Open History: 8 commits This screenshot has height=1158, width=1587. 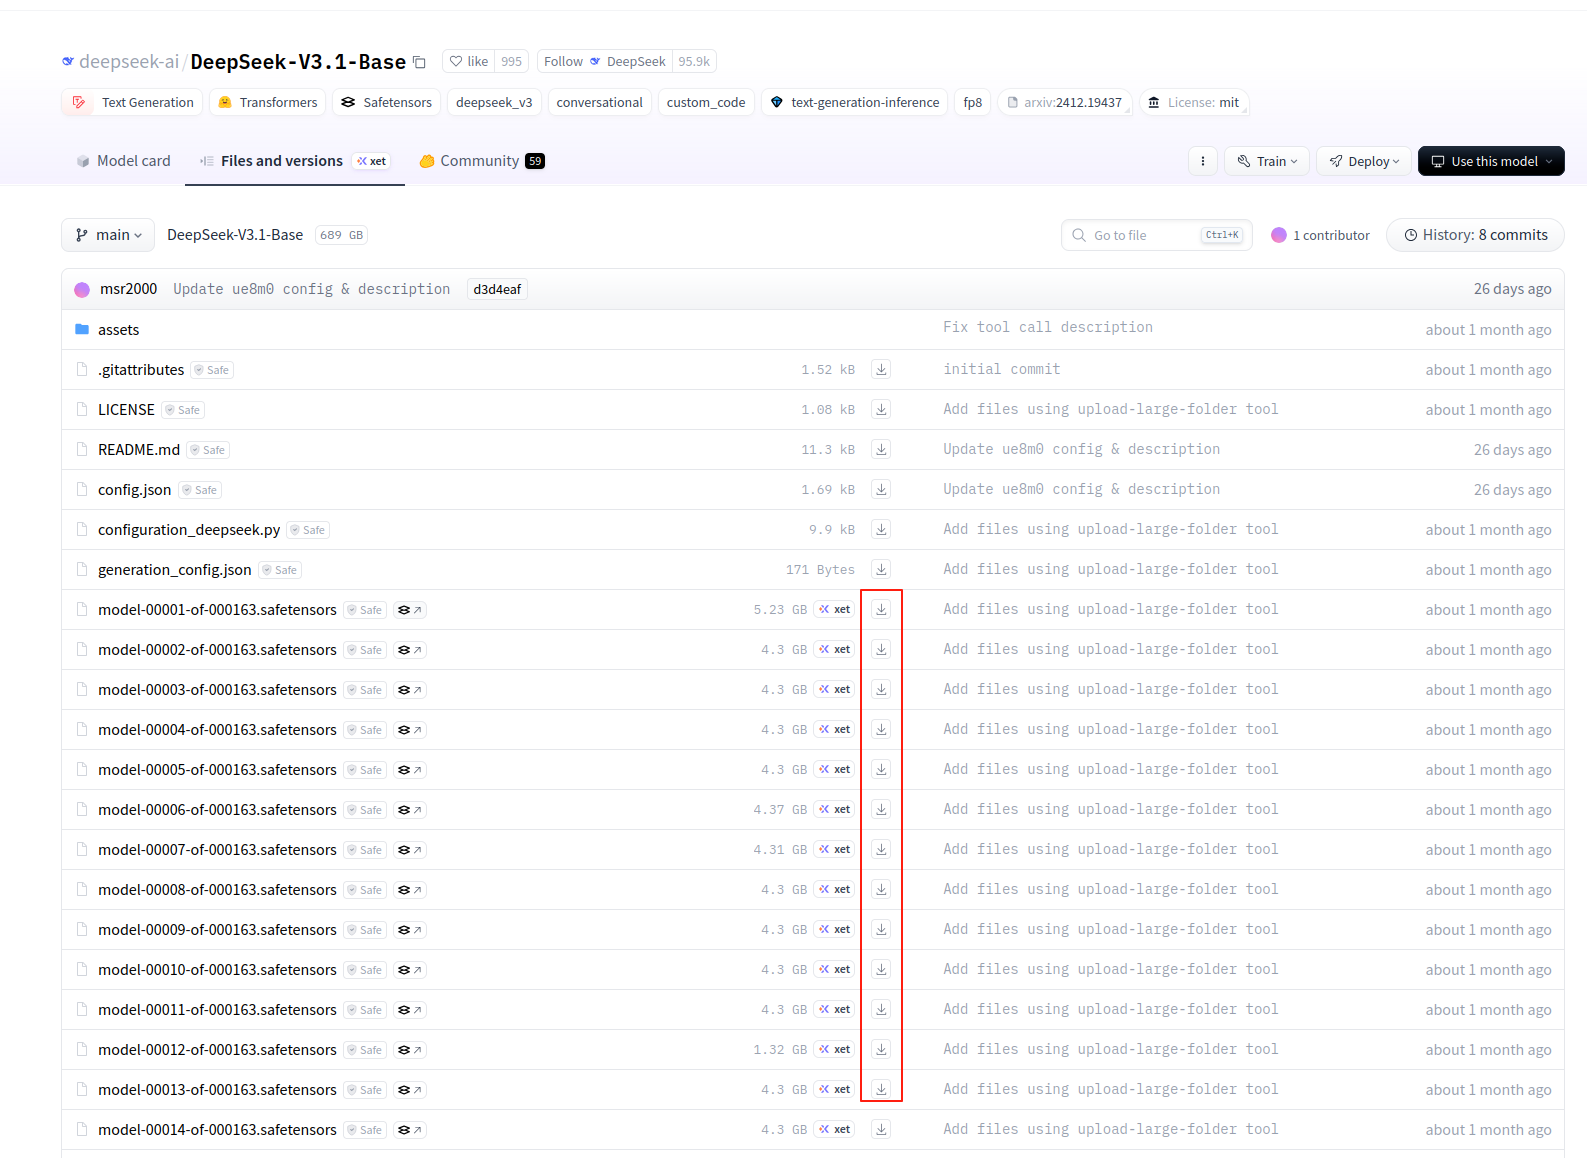pos(1475,235)
